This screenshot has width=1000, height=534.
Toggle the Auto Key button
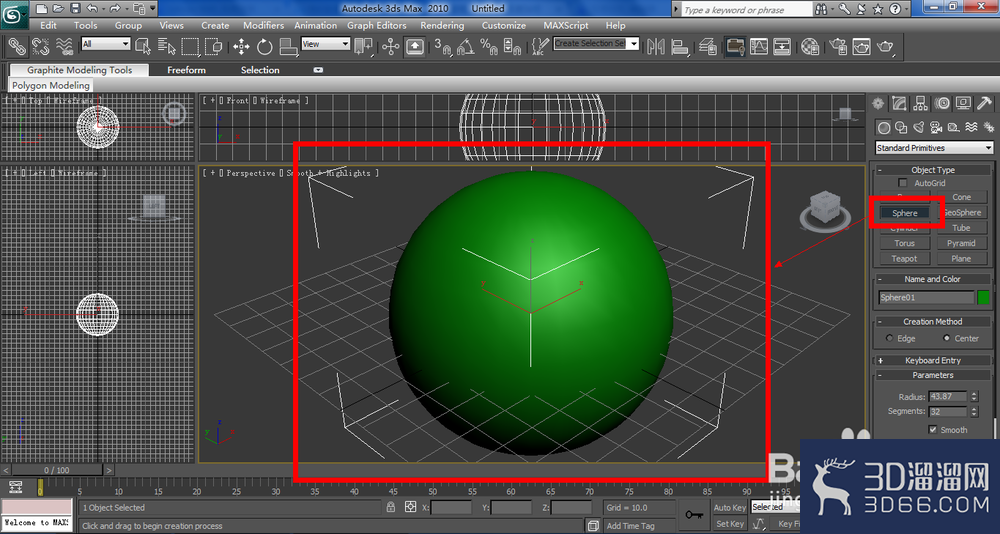point(730,508)
